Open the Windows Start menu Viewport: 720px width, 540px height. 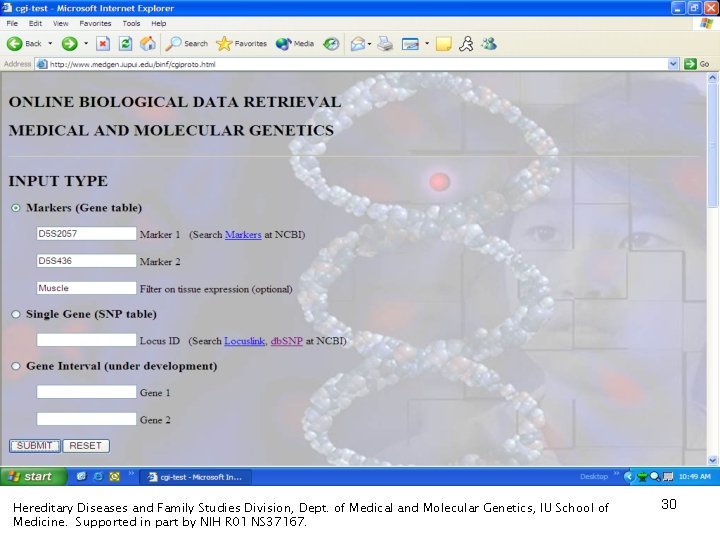point(33,477)
